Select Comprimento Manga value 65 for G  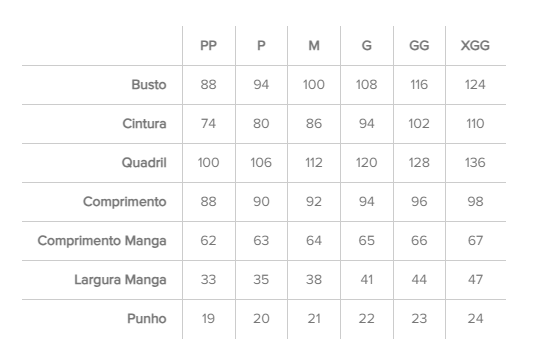[366, 240]
